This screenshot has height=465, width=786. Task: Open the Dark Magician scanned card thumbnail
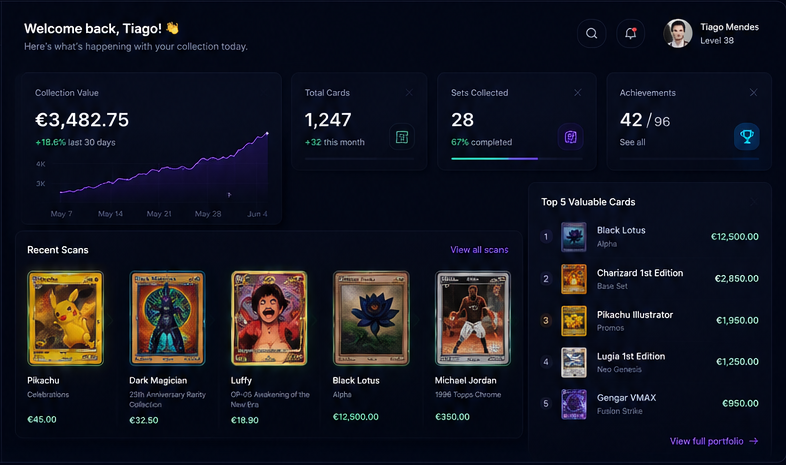[x=167, y=318]
